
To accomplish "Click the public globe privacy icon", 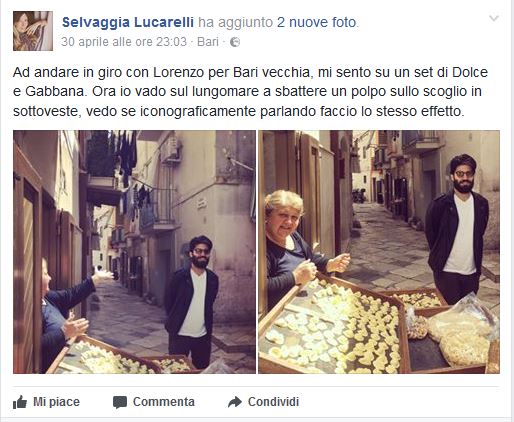I will [235, 42].
